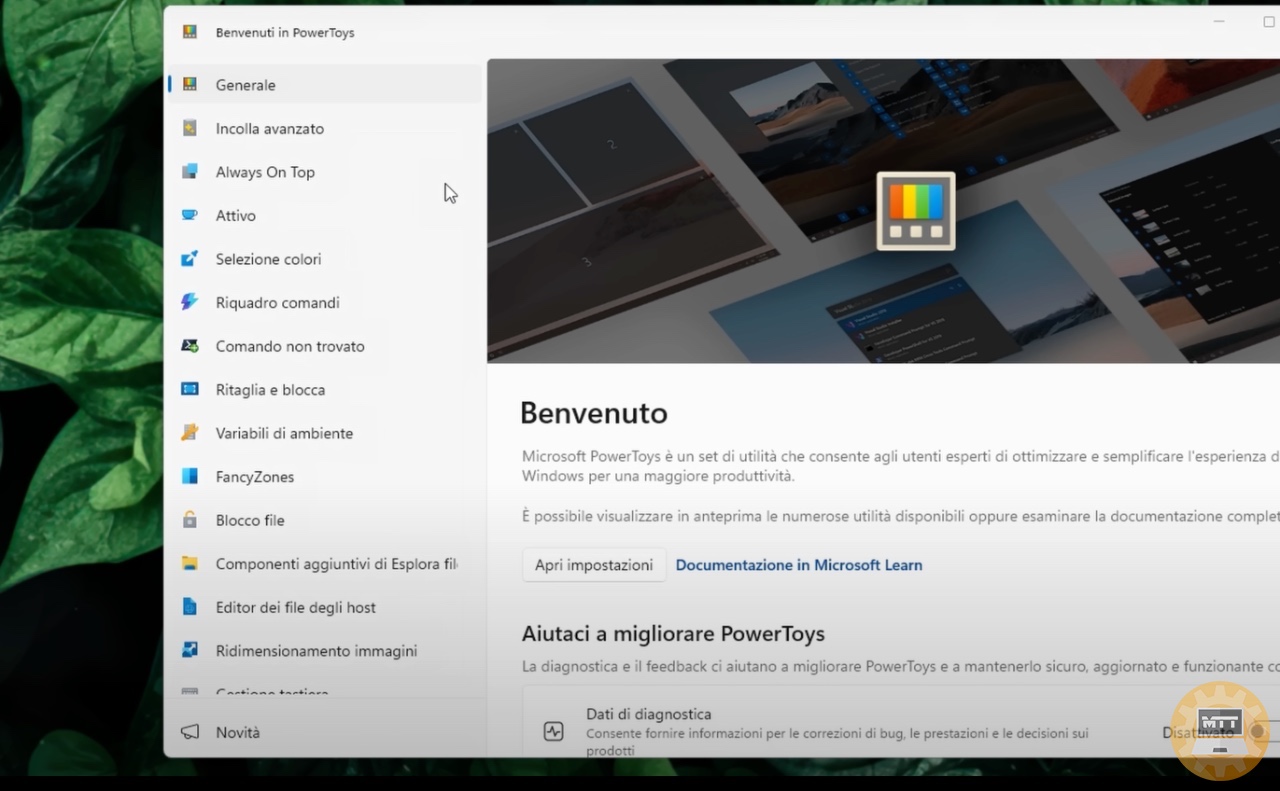Click the Benvenuti in PowerToys window title

pos(285,32)
